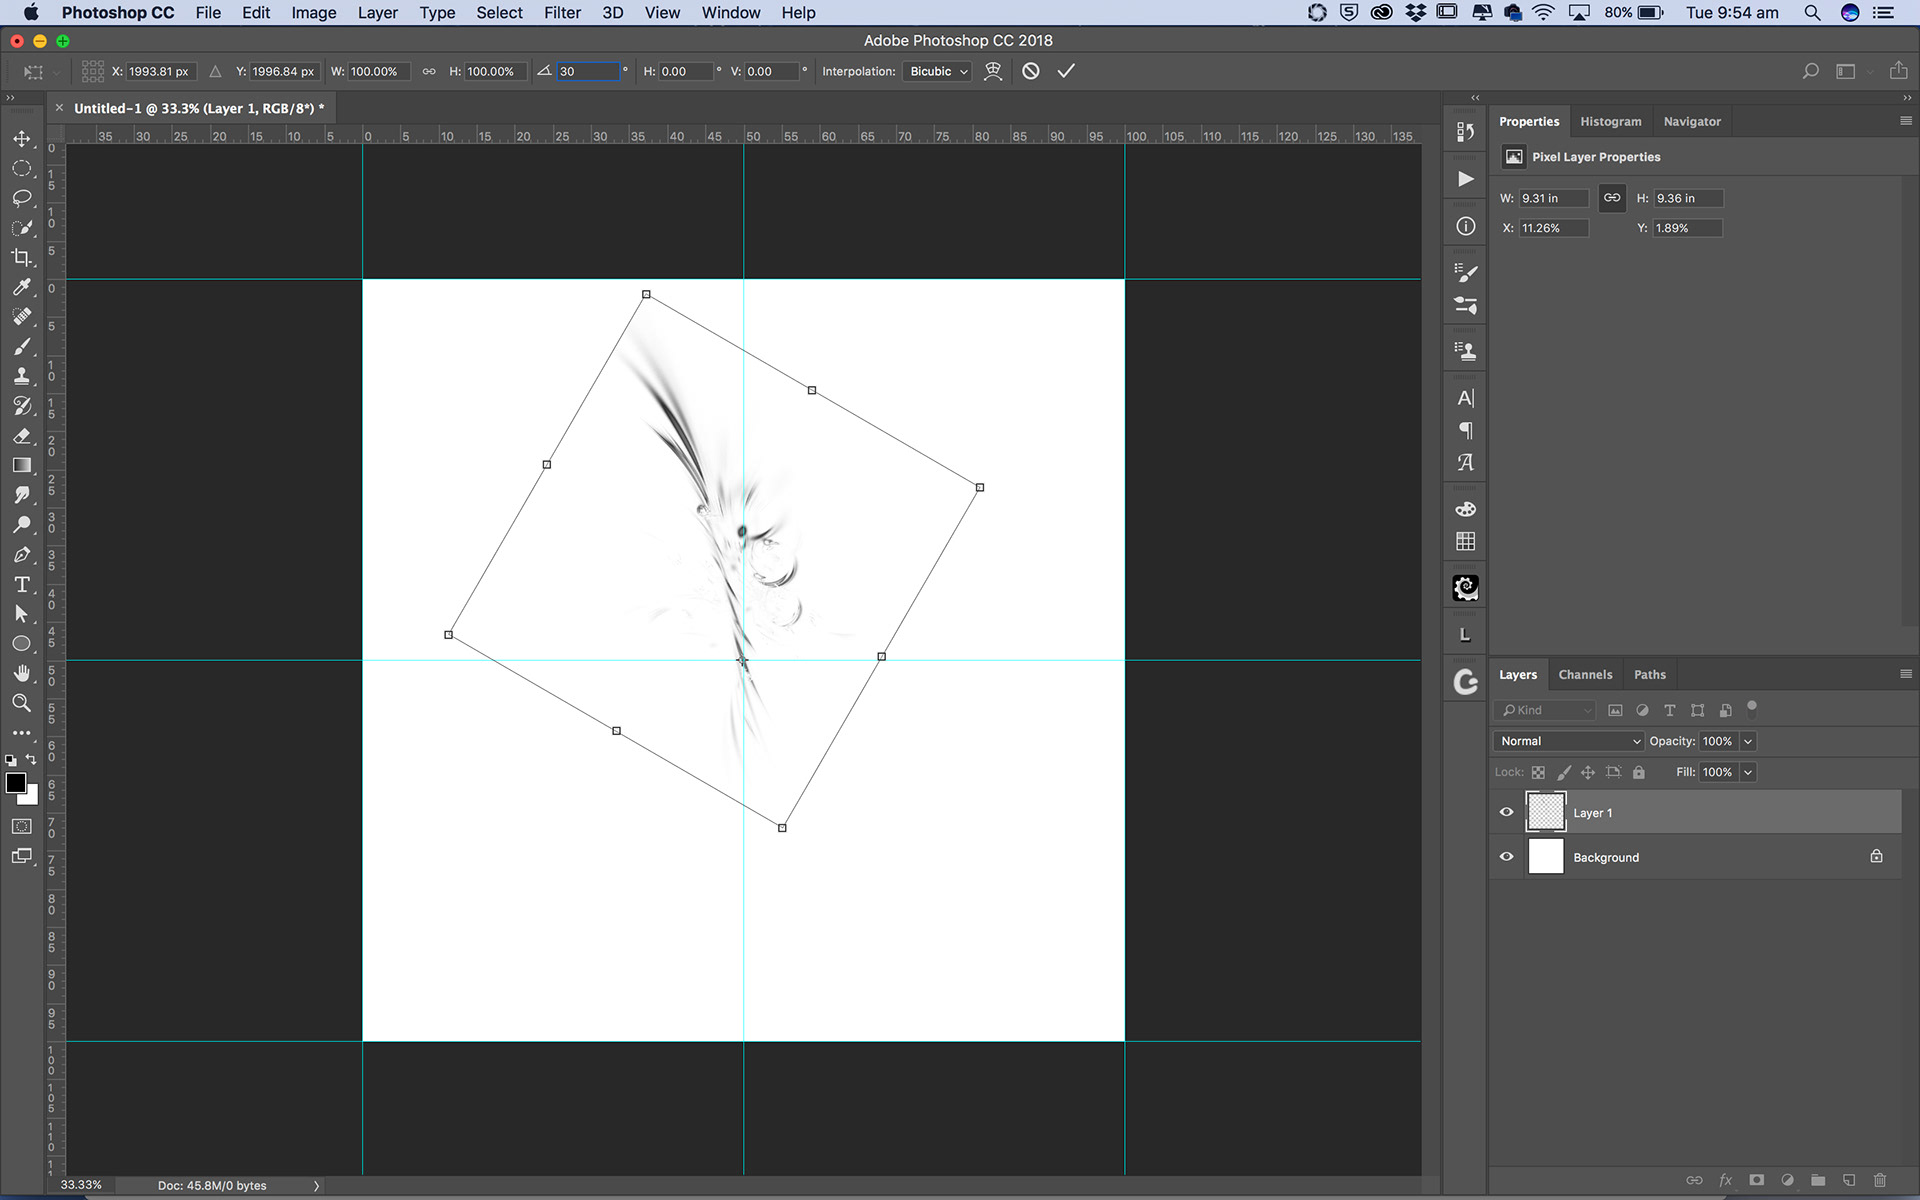
Task: Click the delete layer trash icon
Action: [1880, 1180]
